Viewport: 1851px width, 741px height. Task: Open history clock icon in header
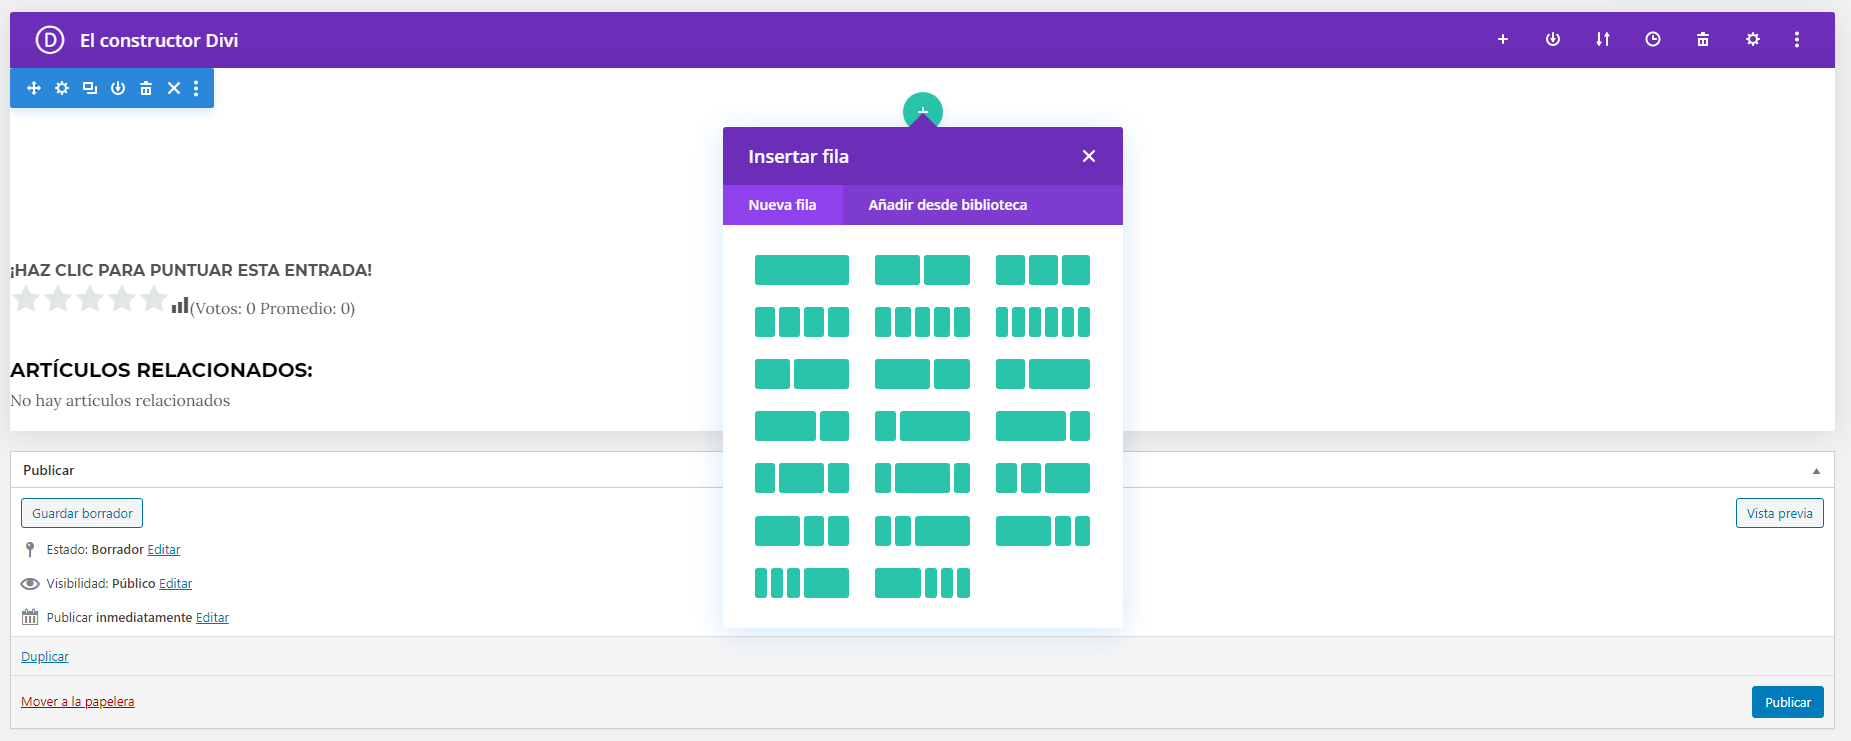pyautogui.click(x=1653, y=39)
